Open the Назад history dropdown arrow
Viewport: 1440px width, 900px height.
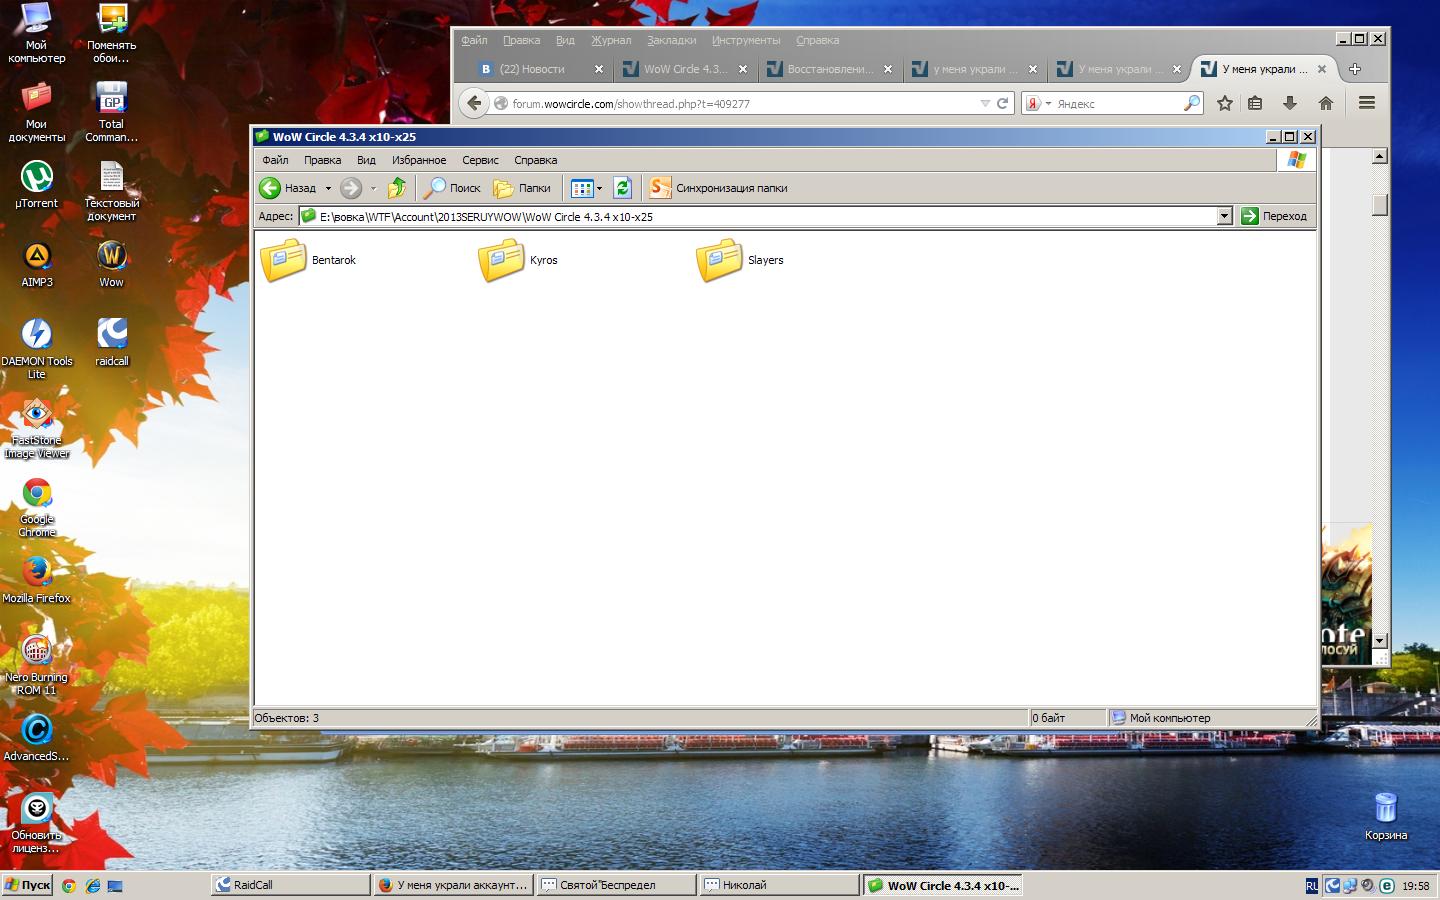coord(328,188)
